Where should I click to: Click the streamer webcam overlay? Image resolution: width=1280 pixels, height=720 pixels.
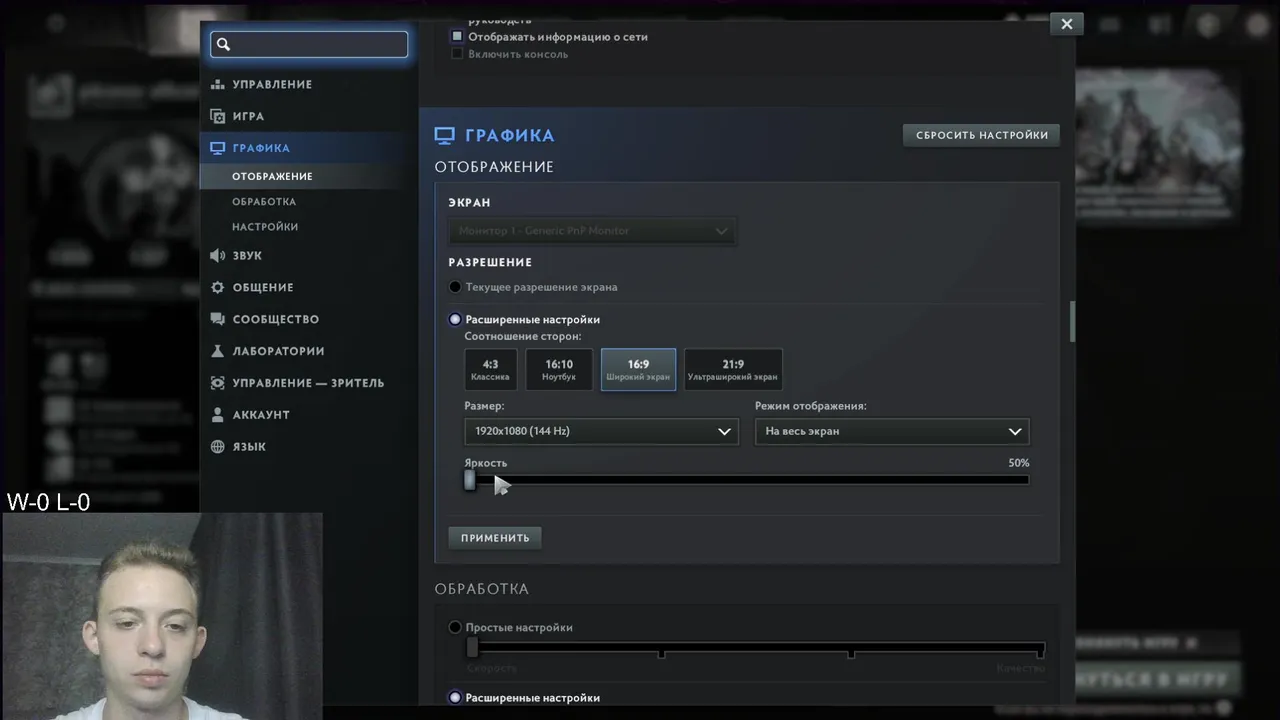(162, 616)
